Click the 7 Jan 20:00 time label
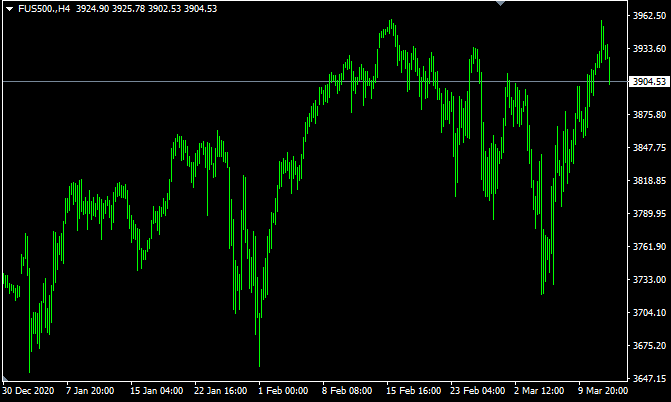The width and height of the screenshot is (671, 402). 90,390
